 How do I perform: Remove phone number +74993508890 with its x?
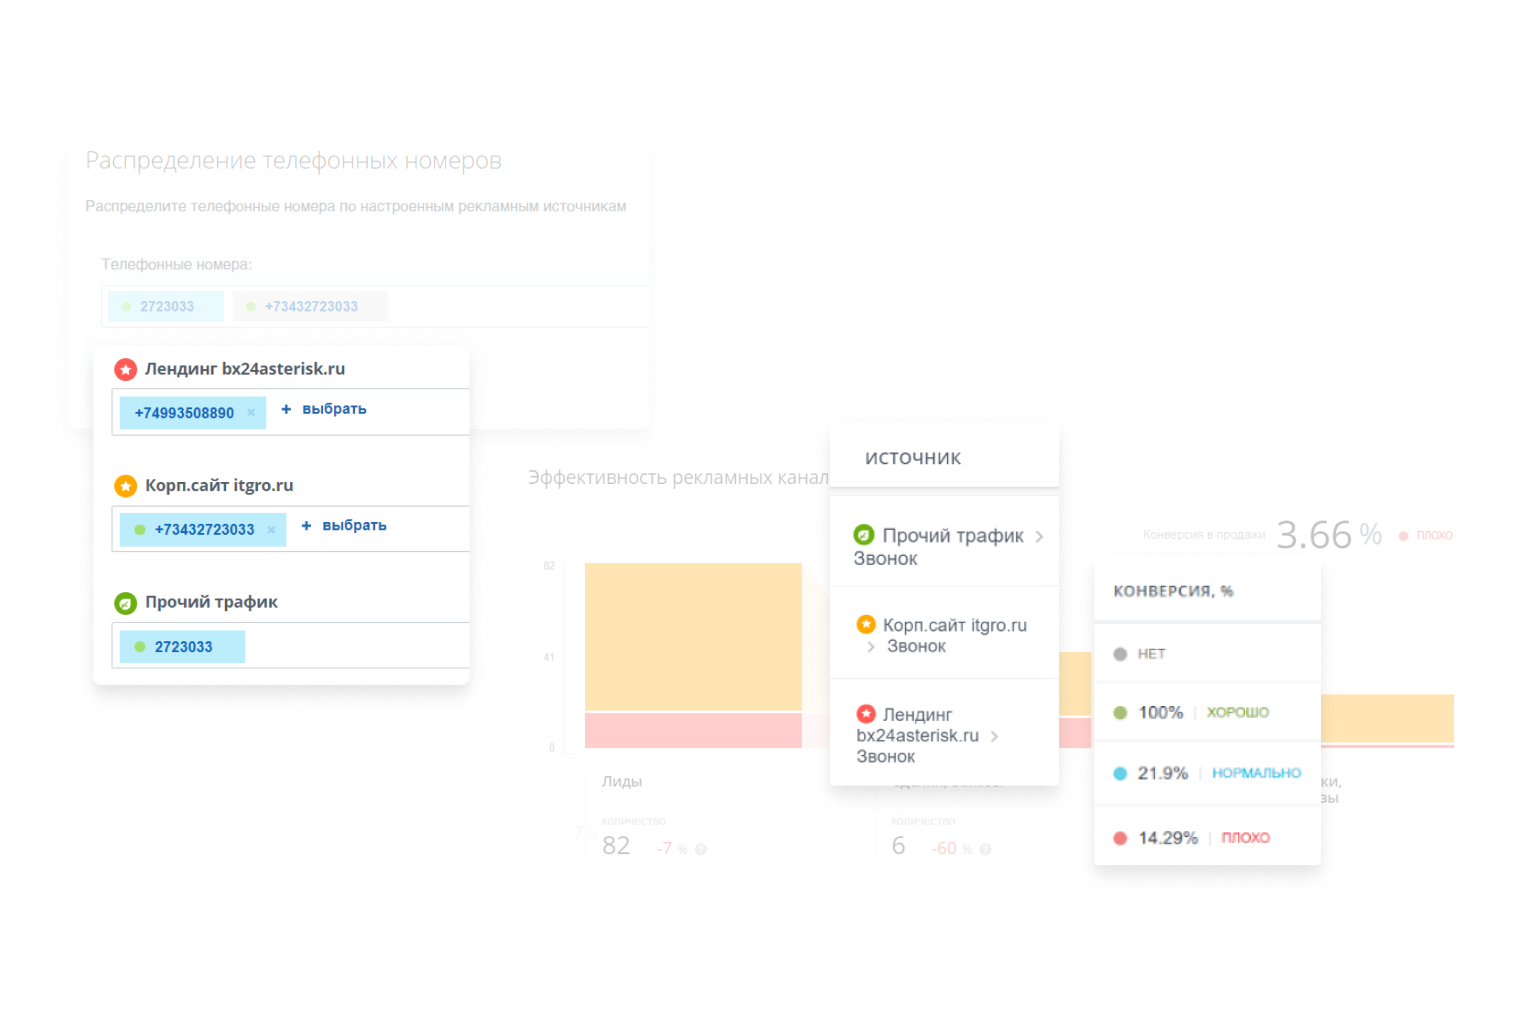pyautogui.click(x=251, y=413)
